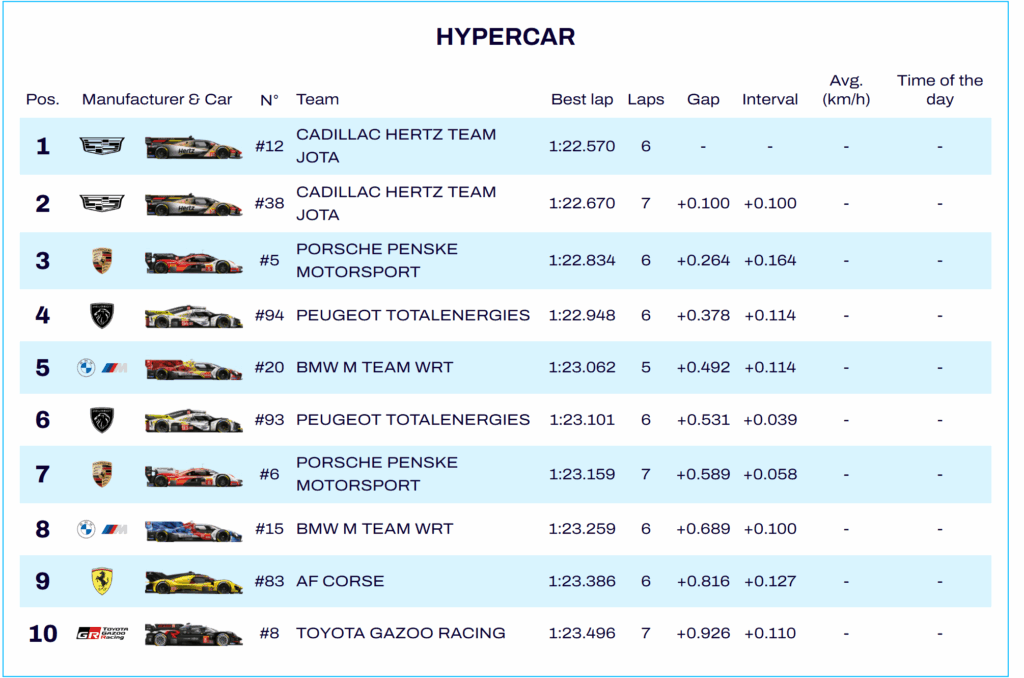The image size is (1024, 678).
Task: Click best lap 1:23.101
Action: [582, 420]
